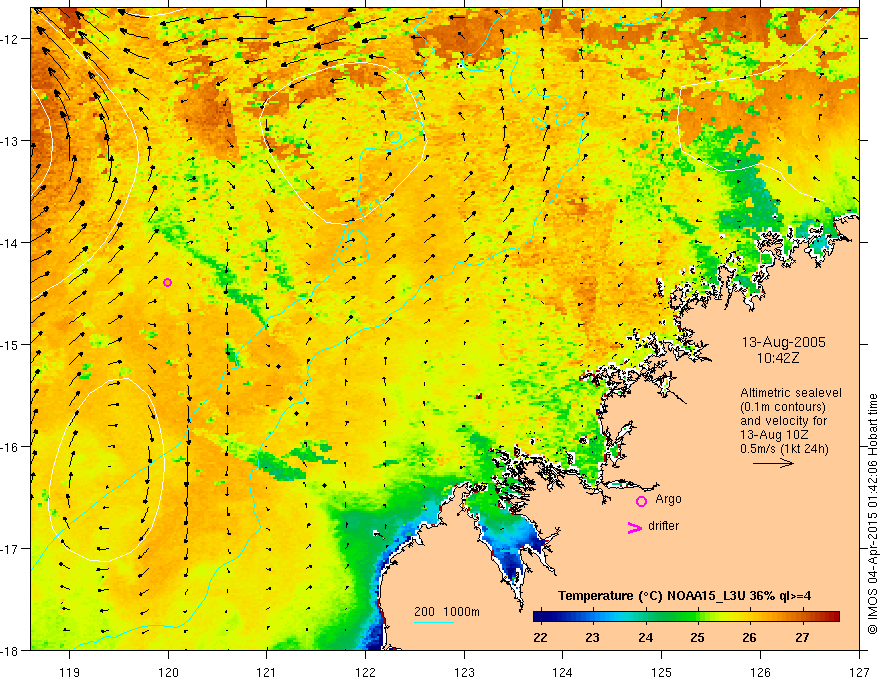Click the colorbar value 23
880x680 pixels.
(593, 637)
